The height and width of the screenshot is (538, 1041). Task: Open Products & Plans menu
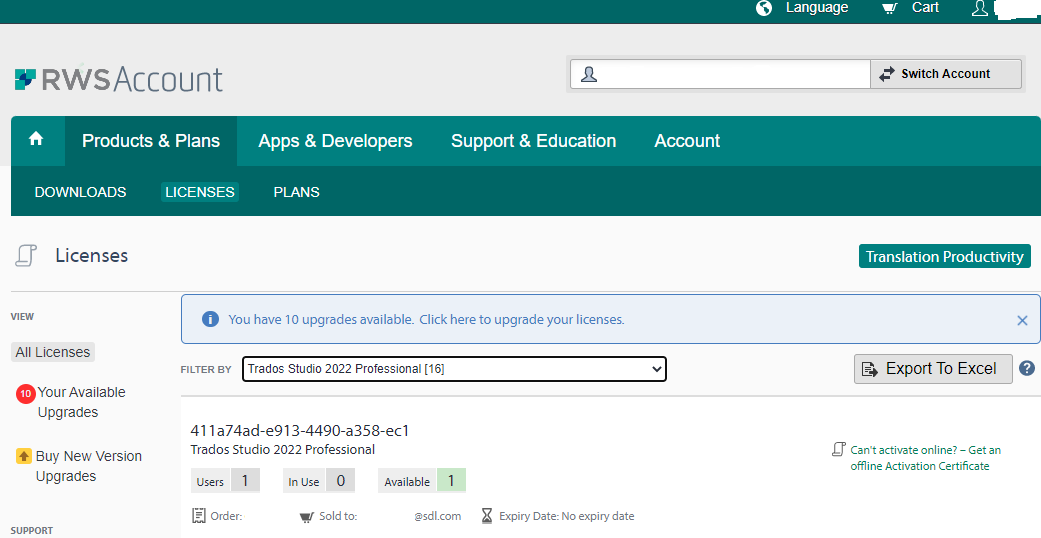click(x=151, y=141)
